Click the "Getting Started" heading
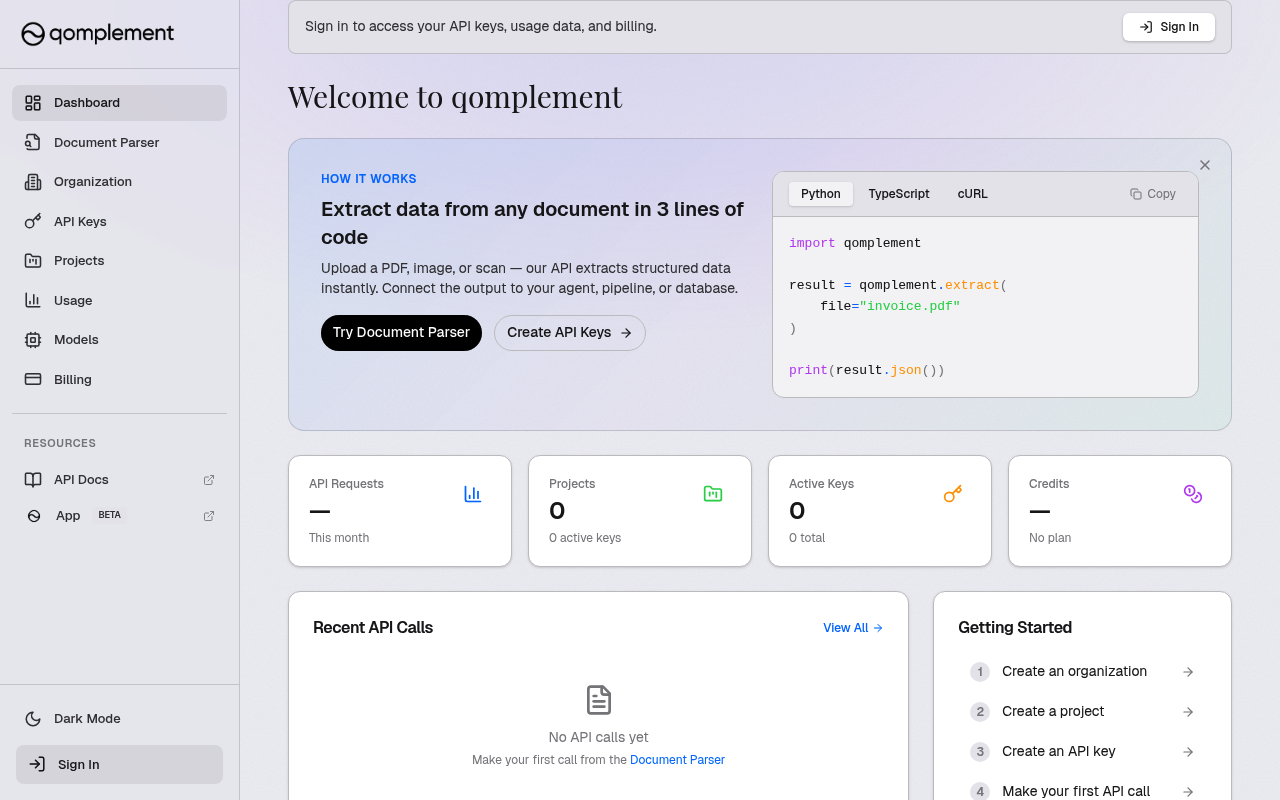This screenshot has height=800, width=1280. [x=1015, y=628]
